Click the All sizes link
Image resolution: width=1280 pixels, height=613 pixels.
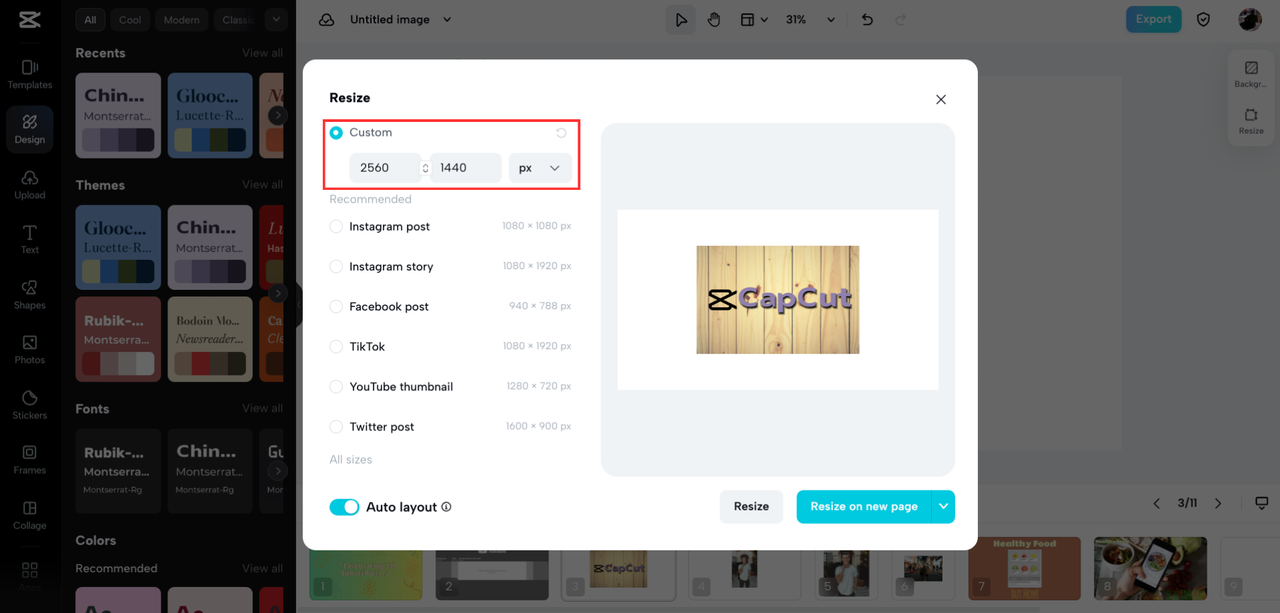click(350, 459)
